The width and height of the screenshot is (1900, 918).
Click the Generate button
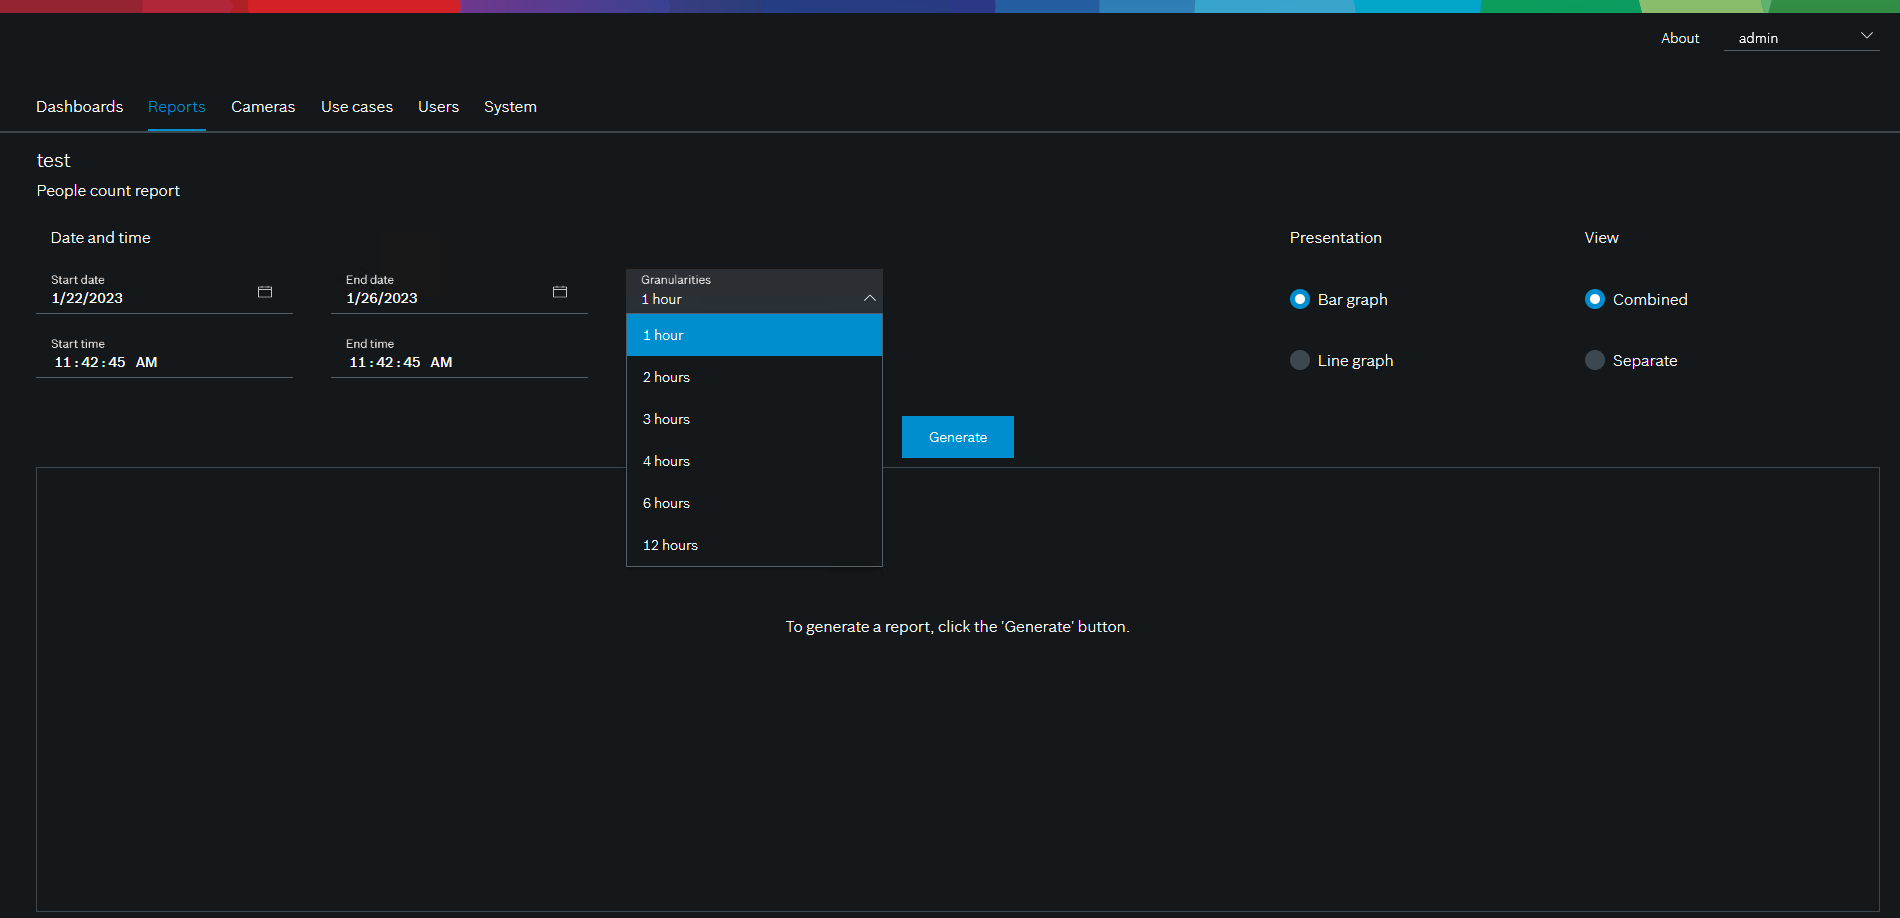[957, 437]
